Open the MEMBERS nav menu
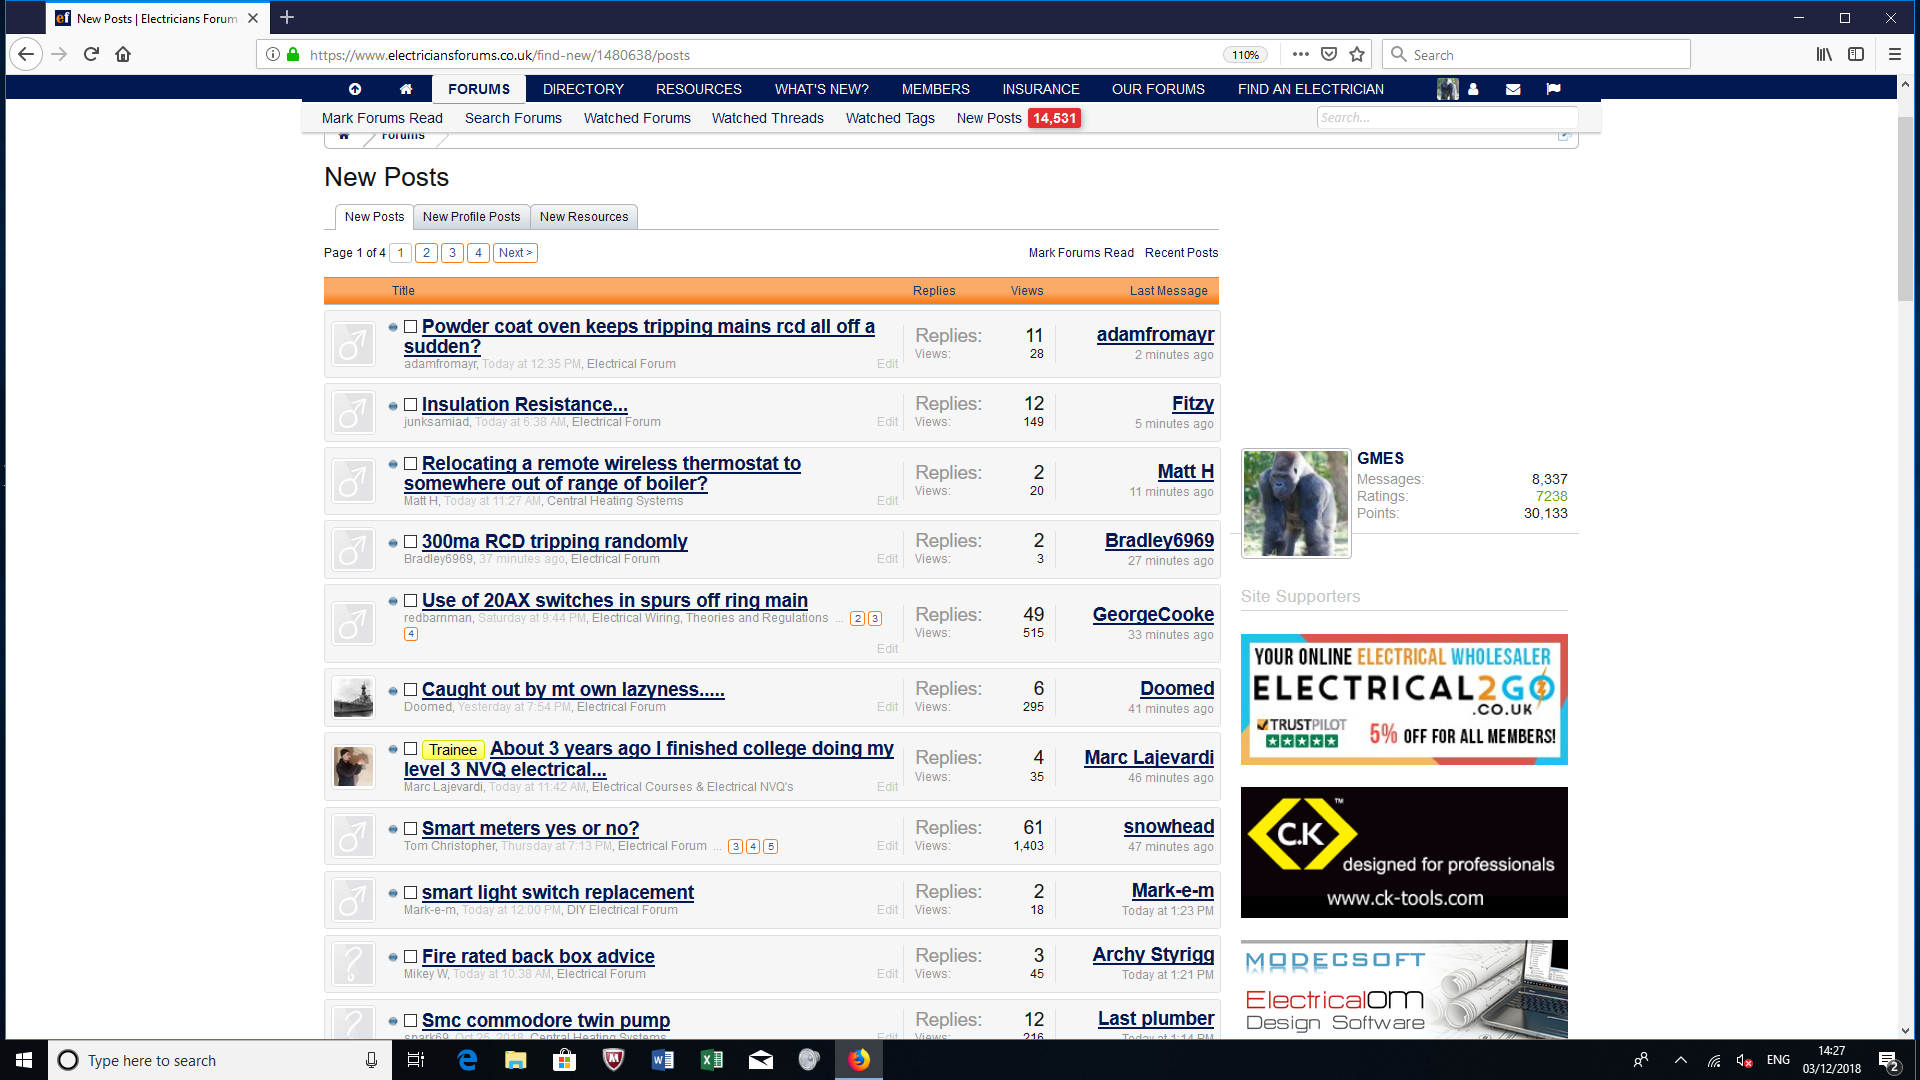This screenshot has width=1920, height=1080. click(936, 89)
